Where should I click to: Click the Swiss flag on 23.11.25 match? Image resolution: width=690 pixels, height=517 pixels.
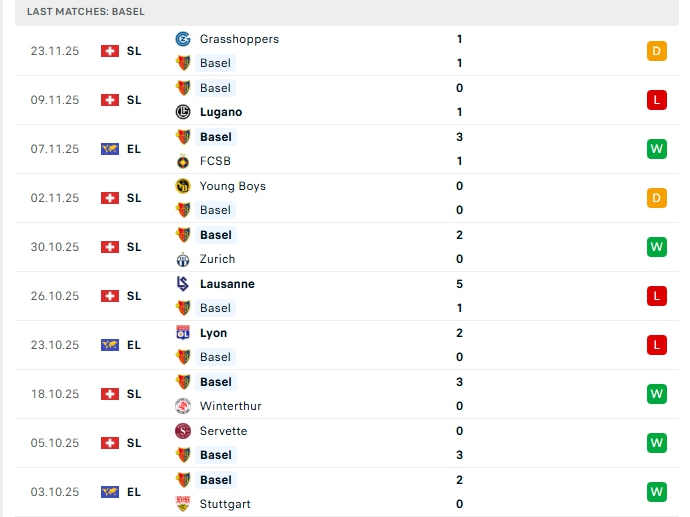point(110,51)
